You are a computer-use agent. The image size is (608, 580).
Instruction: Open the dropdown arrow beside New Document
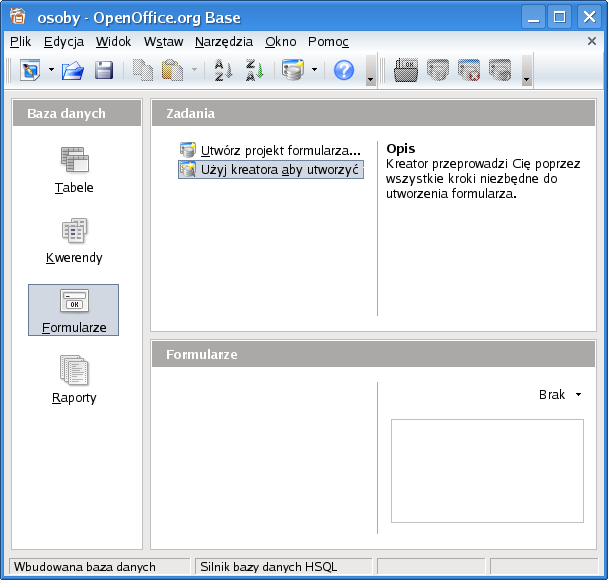[51, 70]
